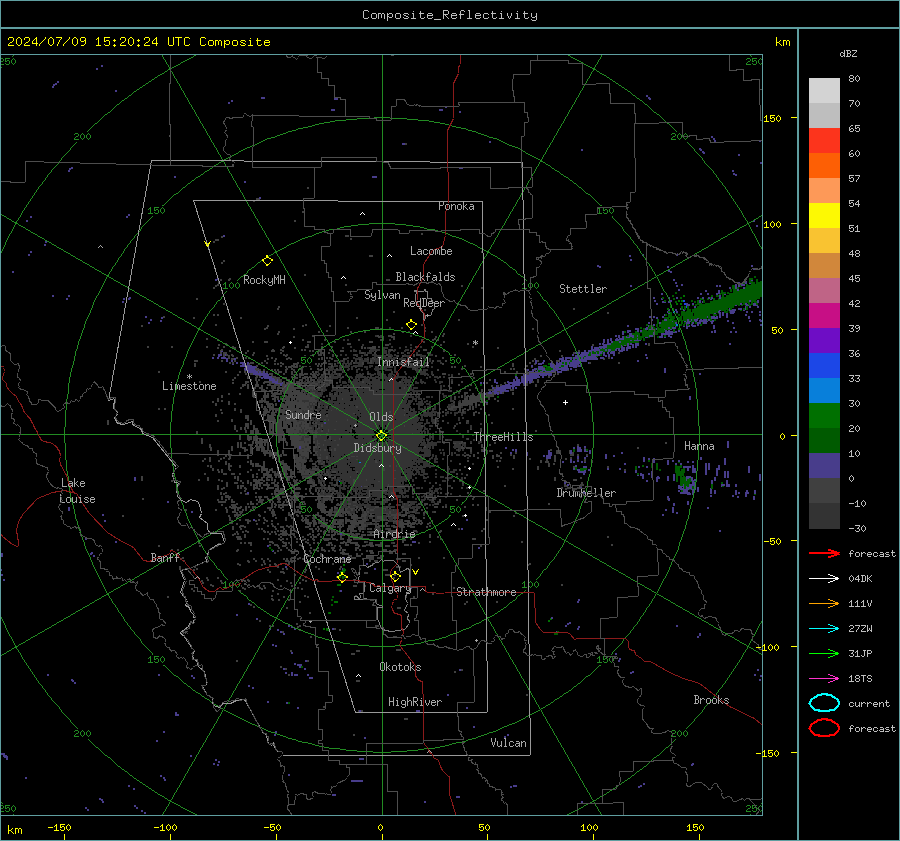Click the bright yellow 51–54 dBZ swatch

[824, 216]
